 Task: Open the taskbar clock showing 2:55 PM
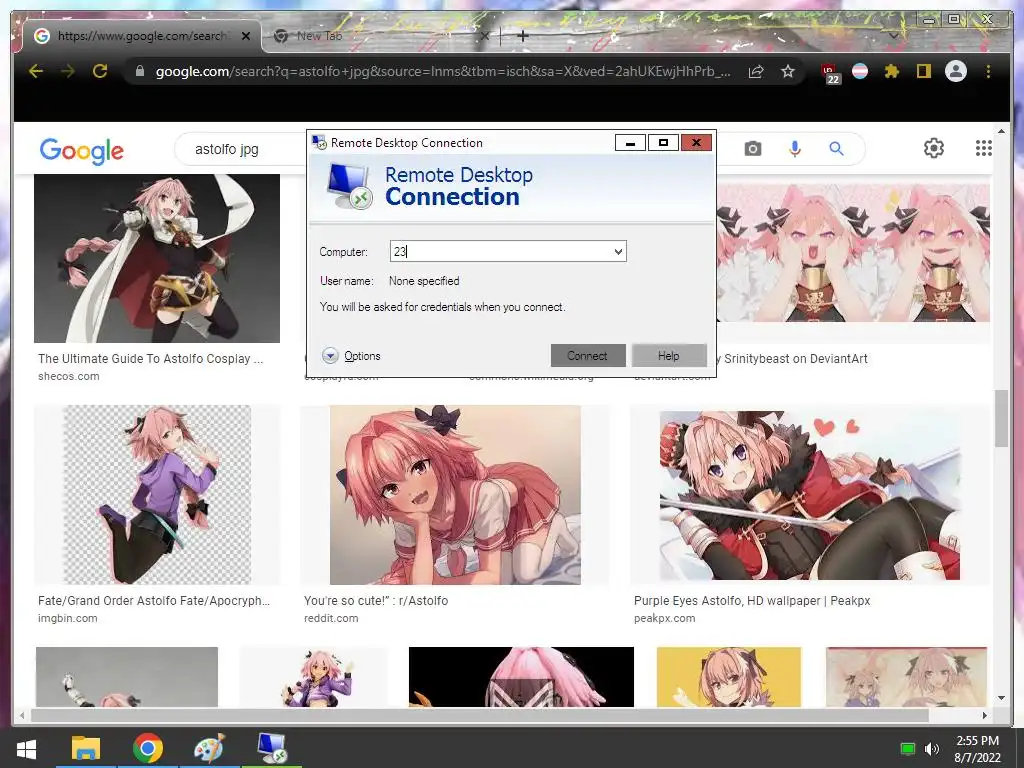[978, 749]
